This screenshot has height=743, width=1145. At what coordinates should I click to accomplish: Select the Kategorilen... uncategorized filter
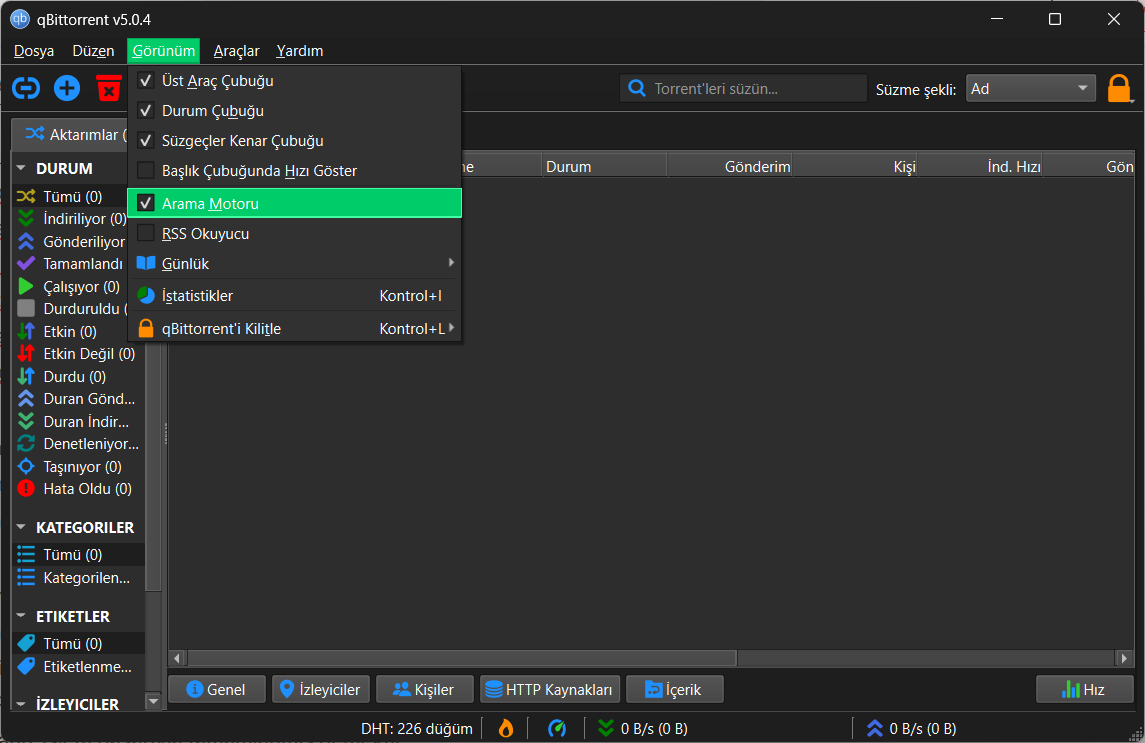[79, 577]
